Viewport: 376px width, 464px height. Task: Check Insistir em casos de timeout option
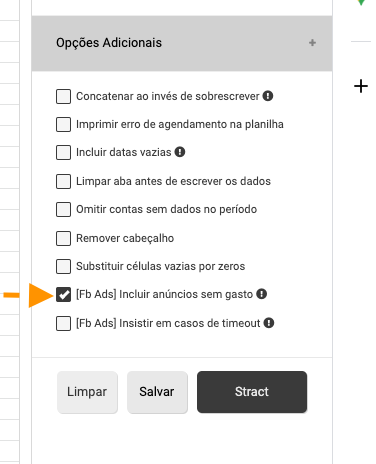click(63, 323)
